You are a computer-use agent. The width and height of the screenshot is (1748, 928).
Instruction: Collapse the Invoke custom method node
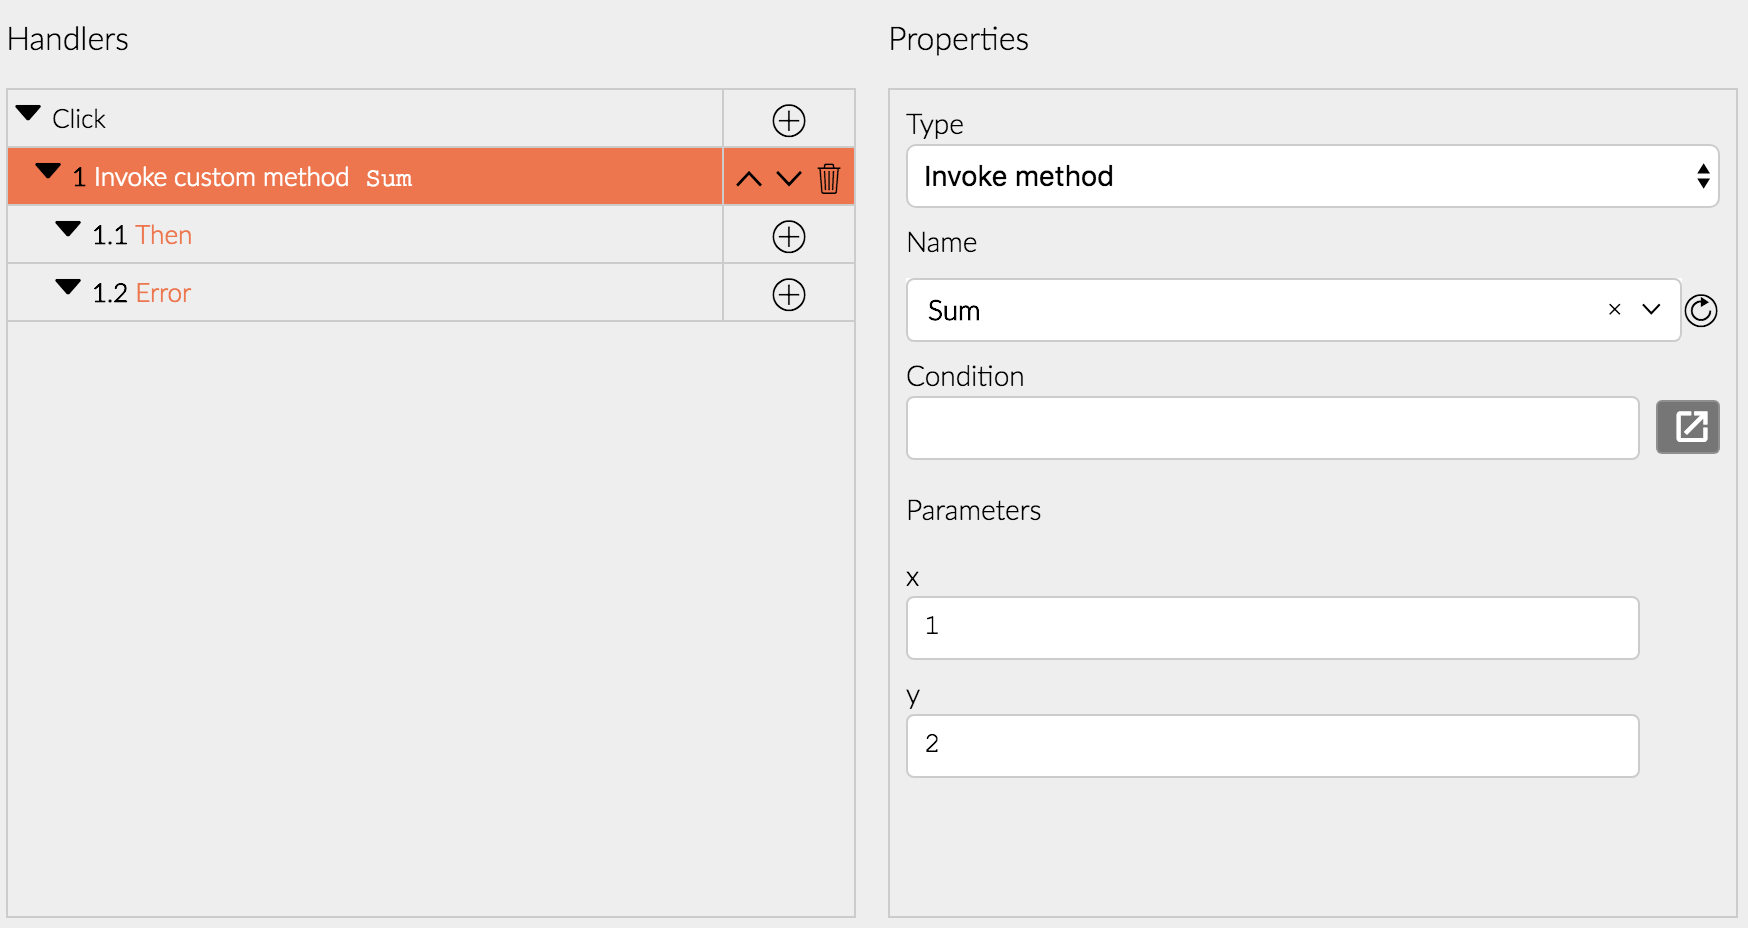tap(48, 171)
